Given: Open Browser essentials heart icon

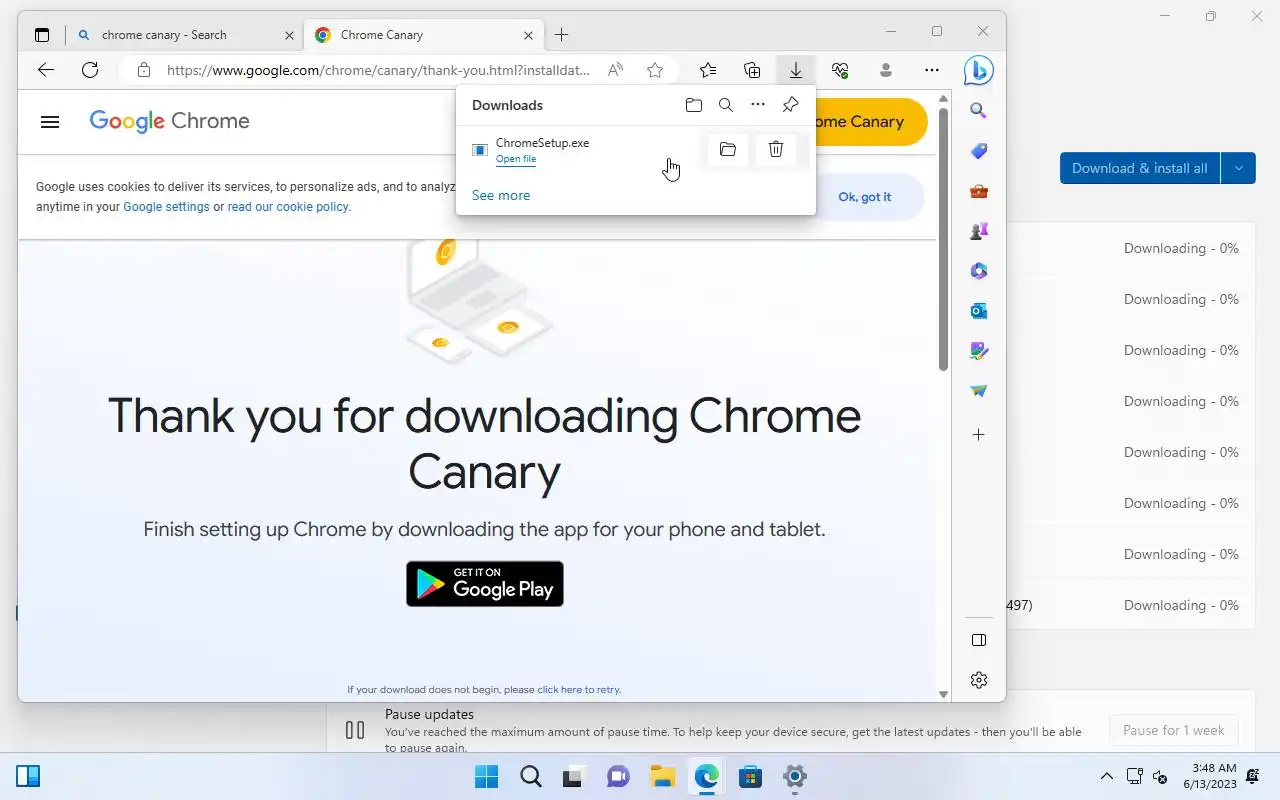Looking at the screenshot, I should (840, 70).
